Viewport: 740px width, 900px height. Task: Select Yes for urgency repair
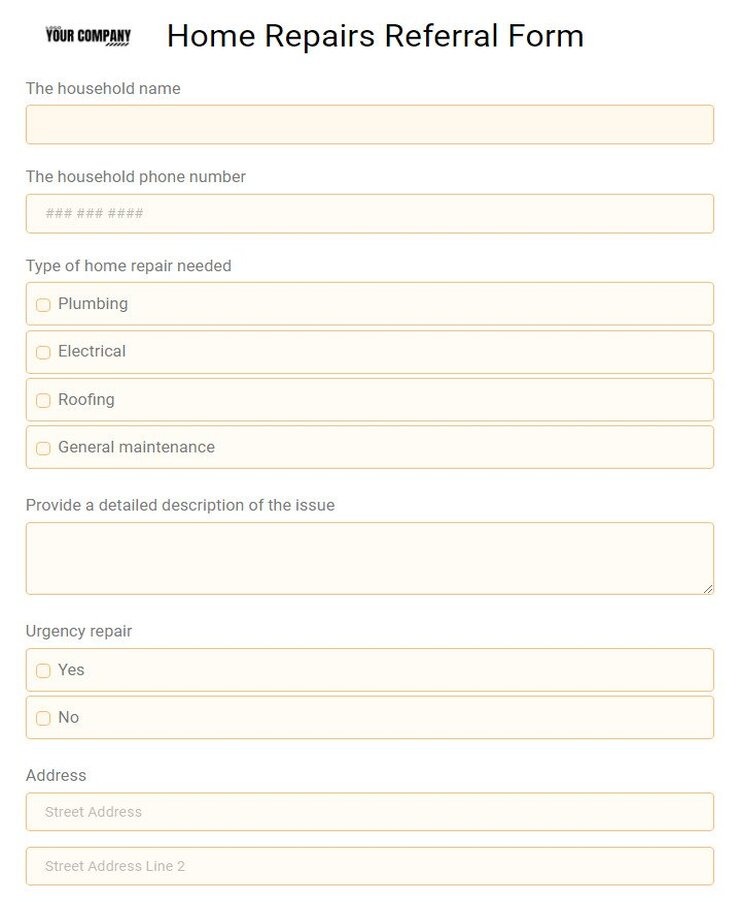coord(43,670)
